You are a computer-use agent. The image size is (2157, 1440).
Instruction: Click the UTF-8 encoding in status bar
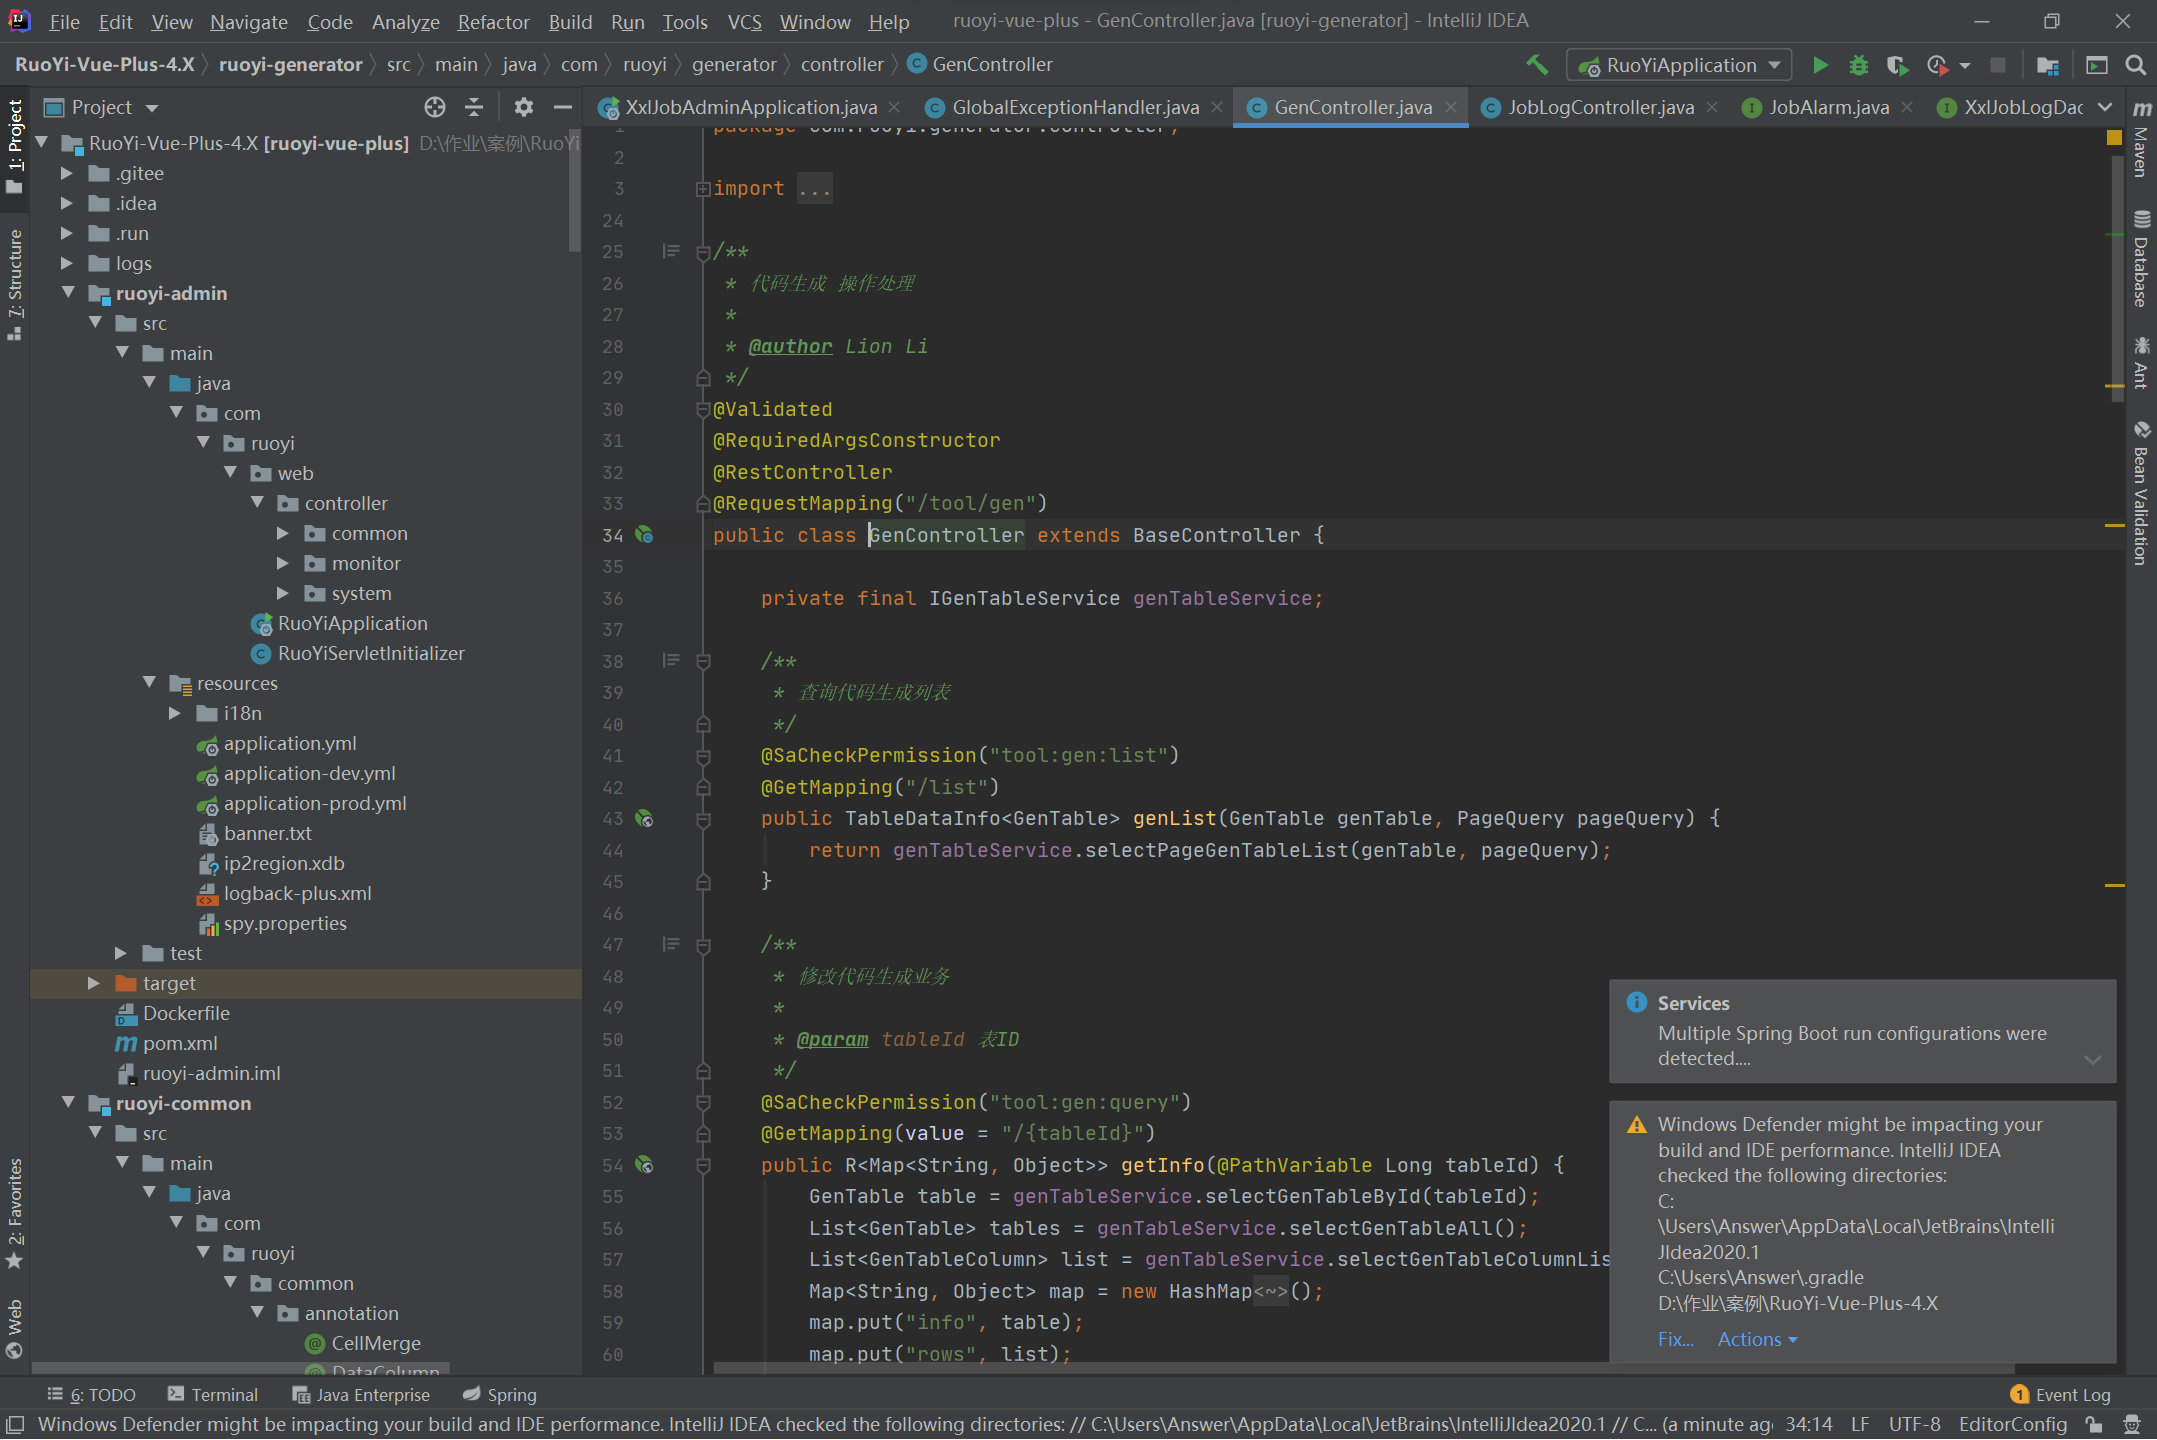point(1914,1424)
